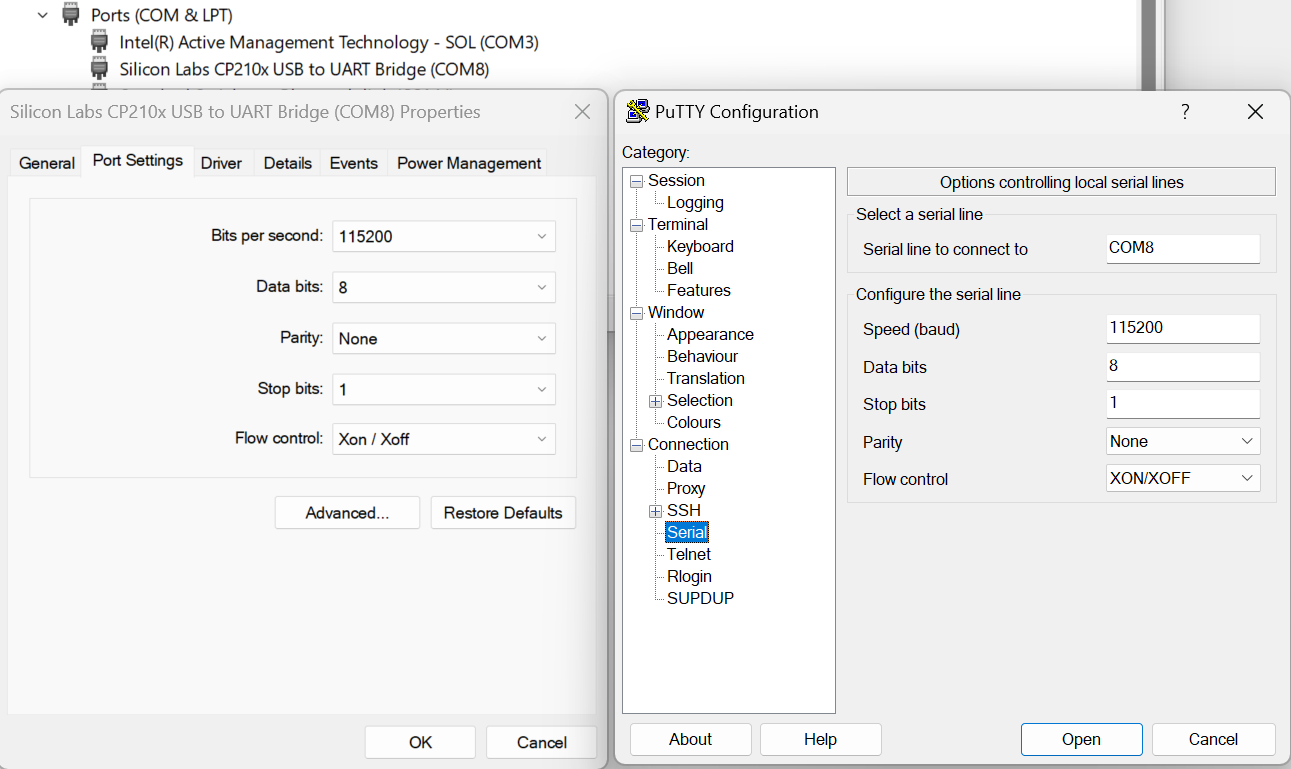Screen dimensions: 1291x769
Task: Click the PuTTY Data bits input field
Action: [x=1183, y=366]
